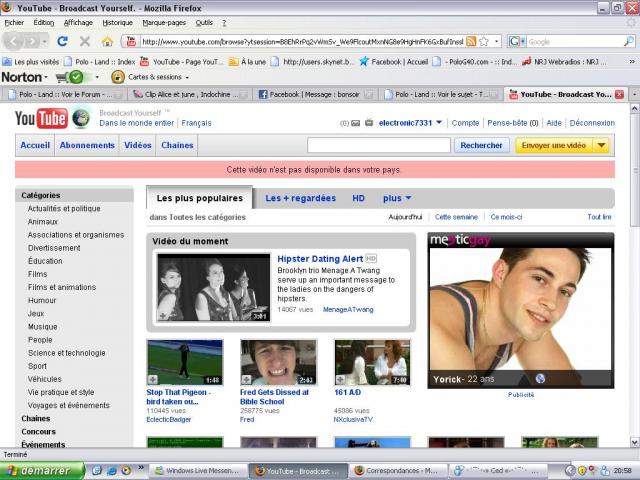This screenshot has height=480, width=640.
Task: Click the Tout lire link
Action: point(600,217)
